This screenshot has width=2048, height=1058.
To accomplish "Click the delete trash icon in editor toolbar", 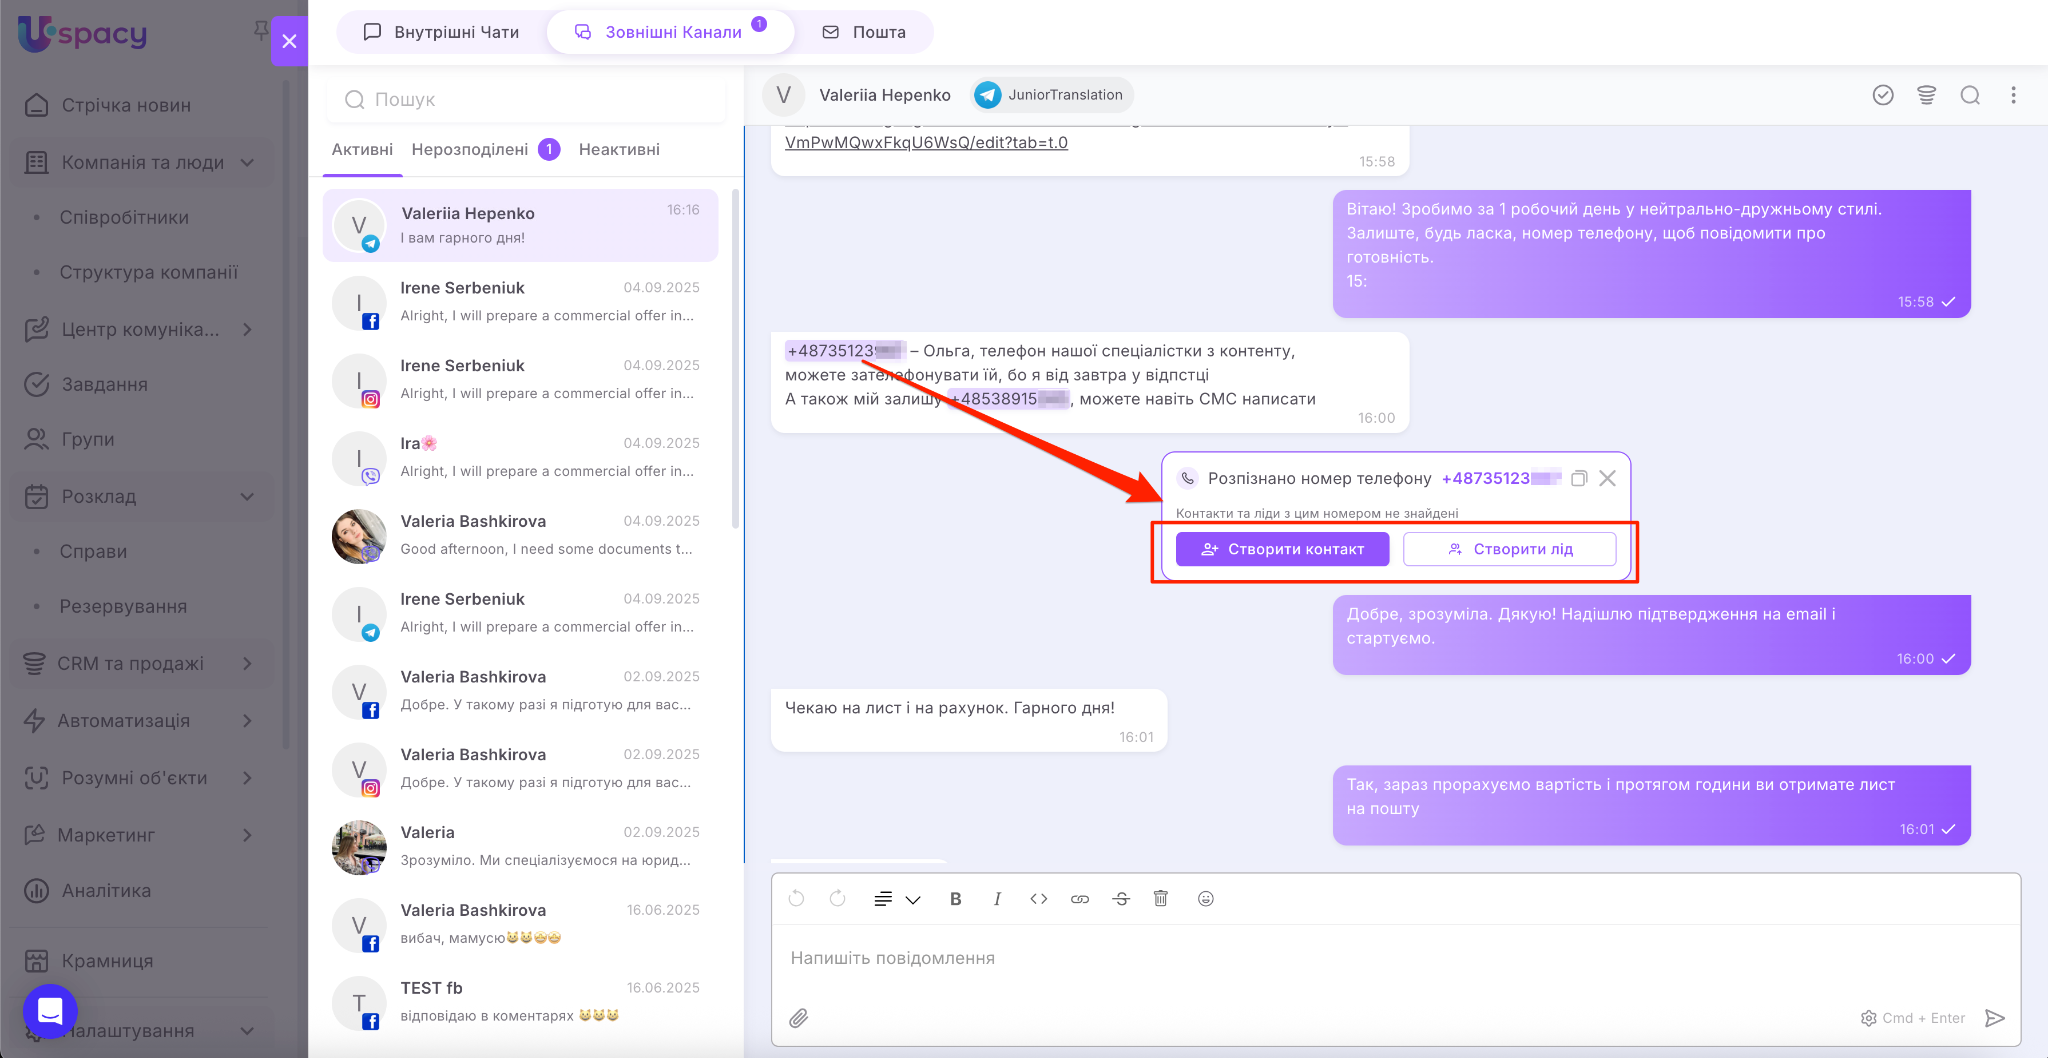I will (1160, 899).
